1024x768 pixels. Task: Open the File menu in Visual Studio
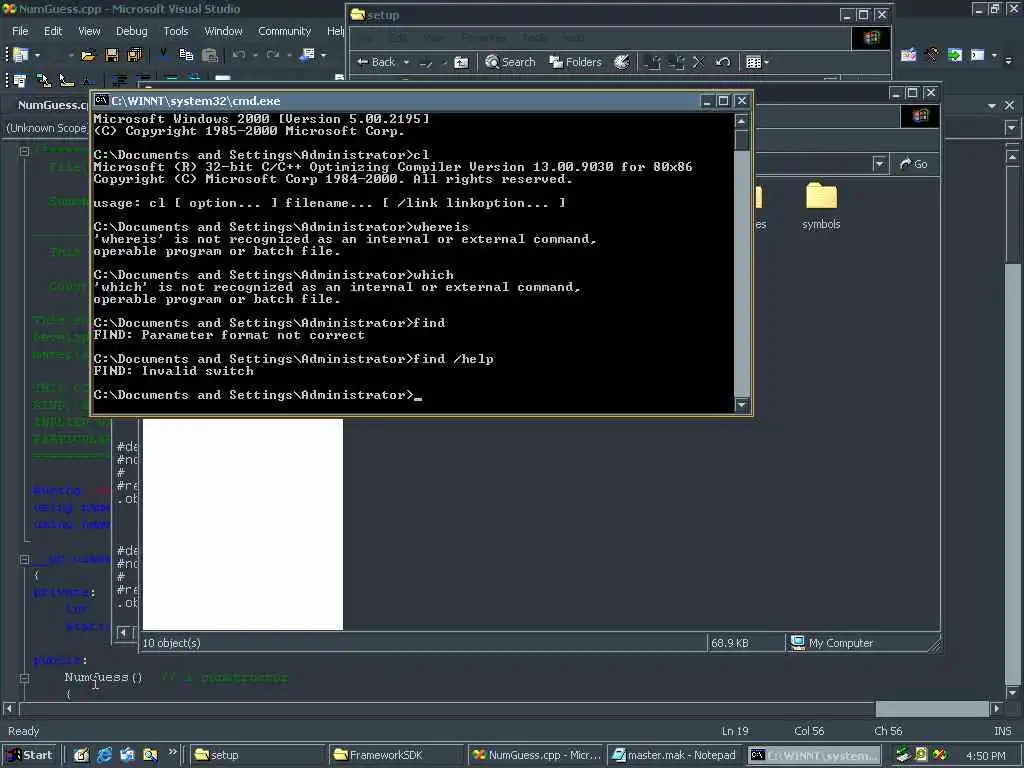(x=20, y=31)
